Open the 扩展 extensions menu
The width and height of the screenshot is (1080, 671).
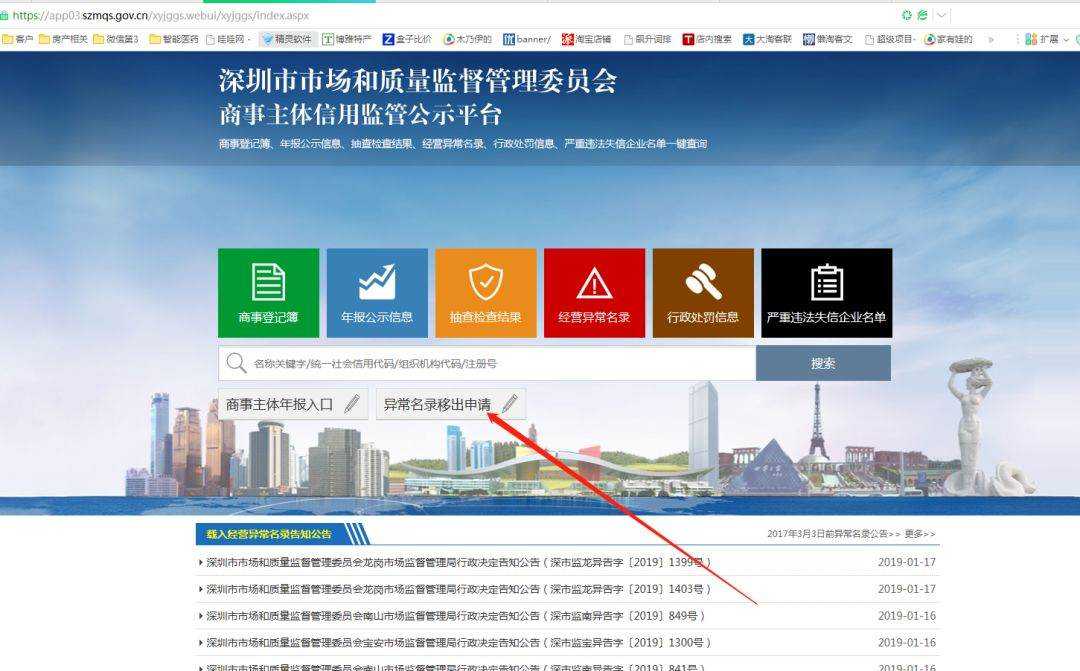click(1047, 39)
